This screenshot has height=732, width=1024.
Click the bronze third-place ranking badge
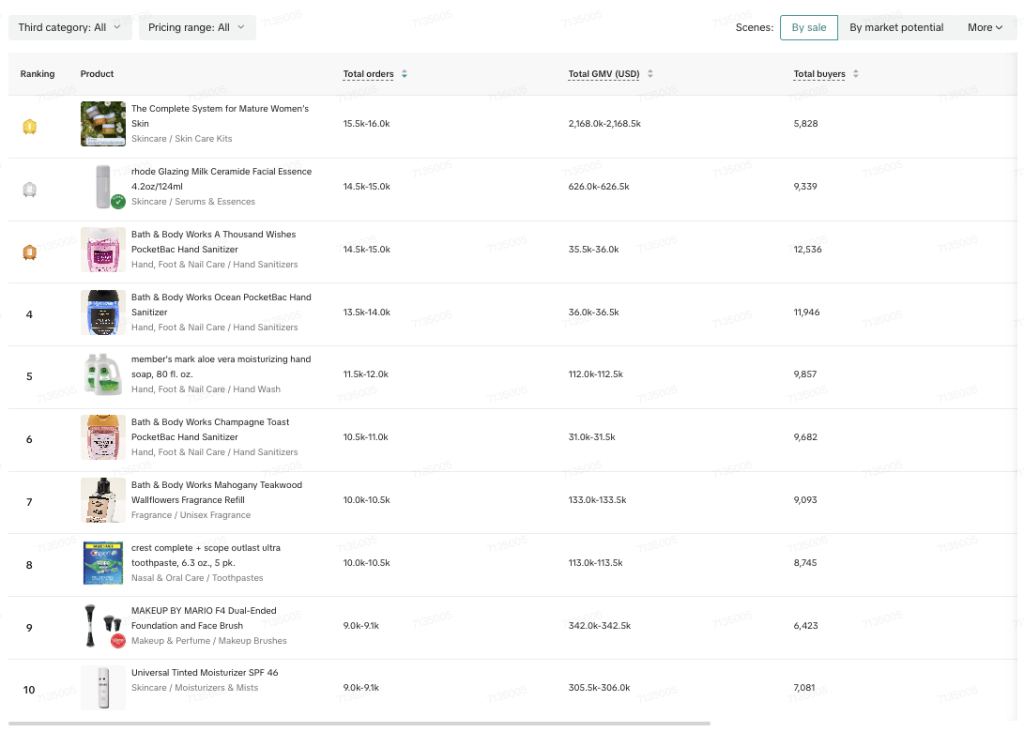29,252
